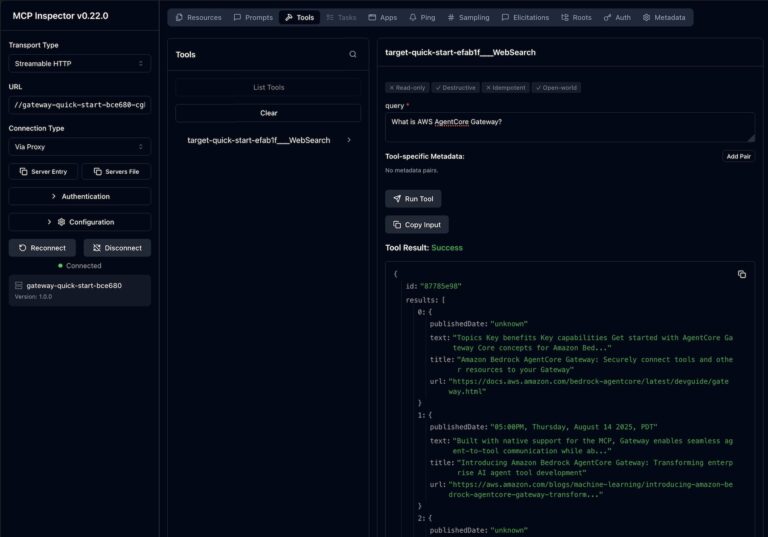Viewport: 768px width, 537px height.
Task: Click the gear icon on Configuration
Action: 61,222
